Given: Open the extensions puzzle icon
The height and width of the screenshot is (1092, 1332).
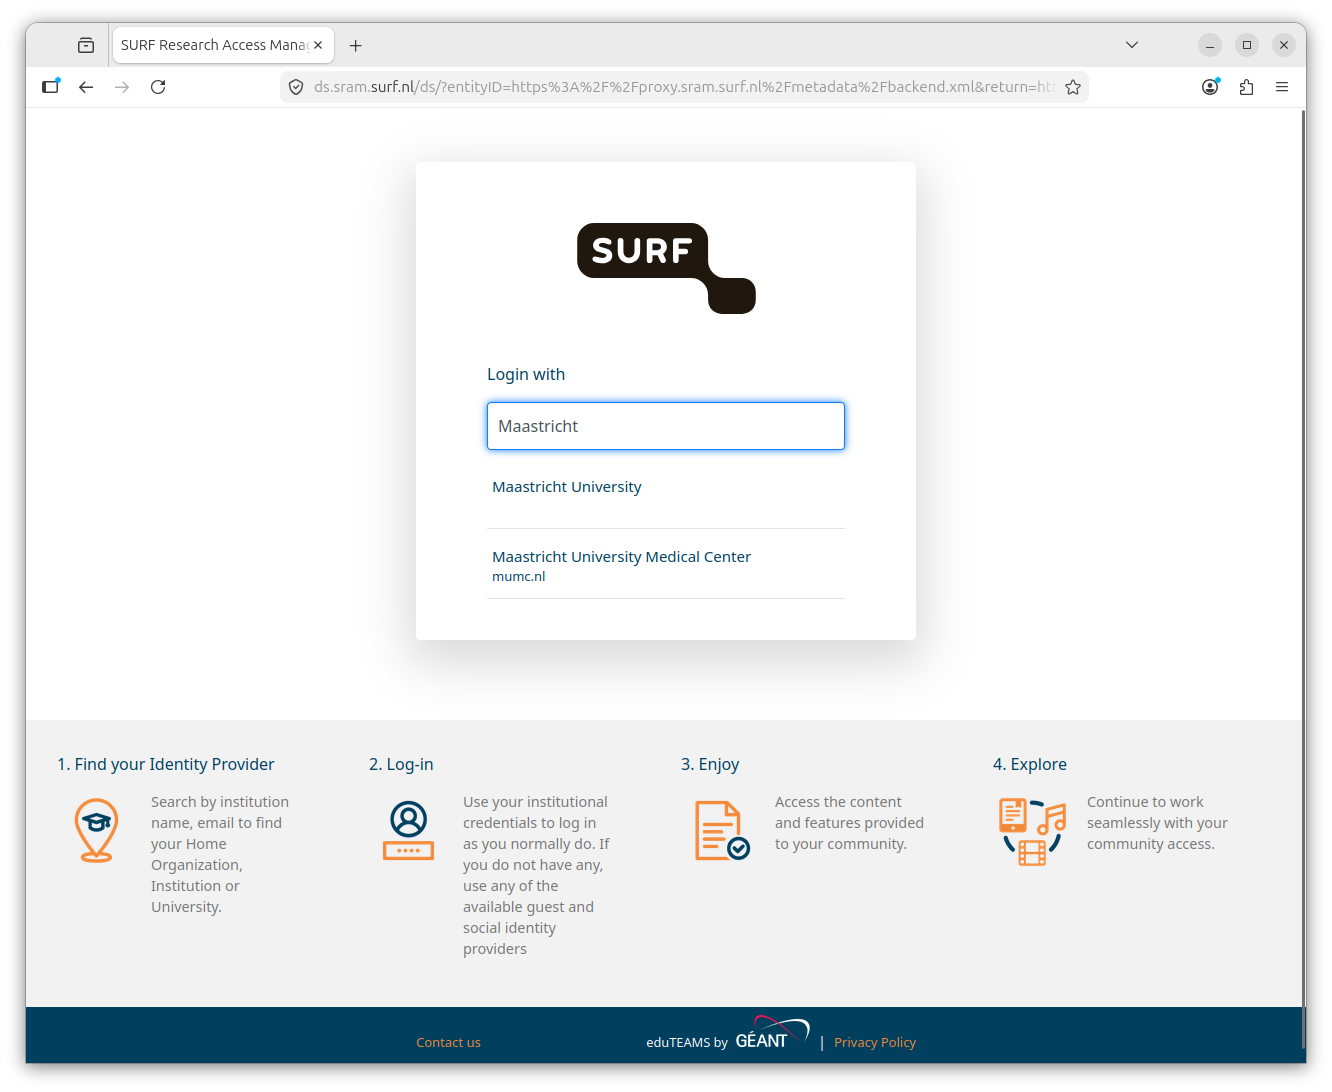Looking at the screenshot, I should 1246,87.
